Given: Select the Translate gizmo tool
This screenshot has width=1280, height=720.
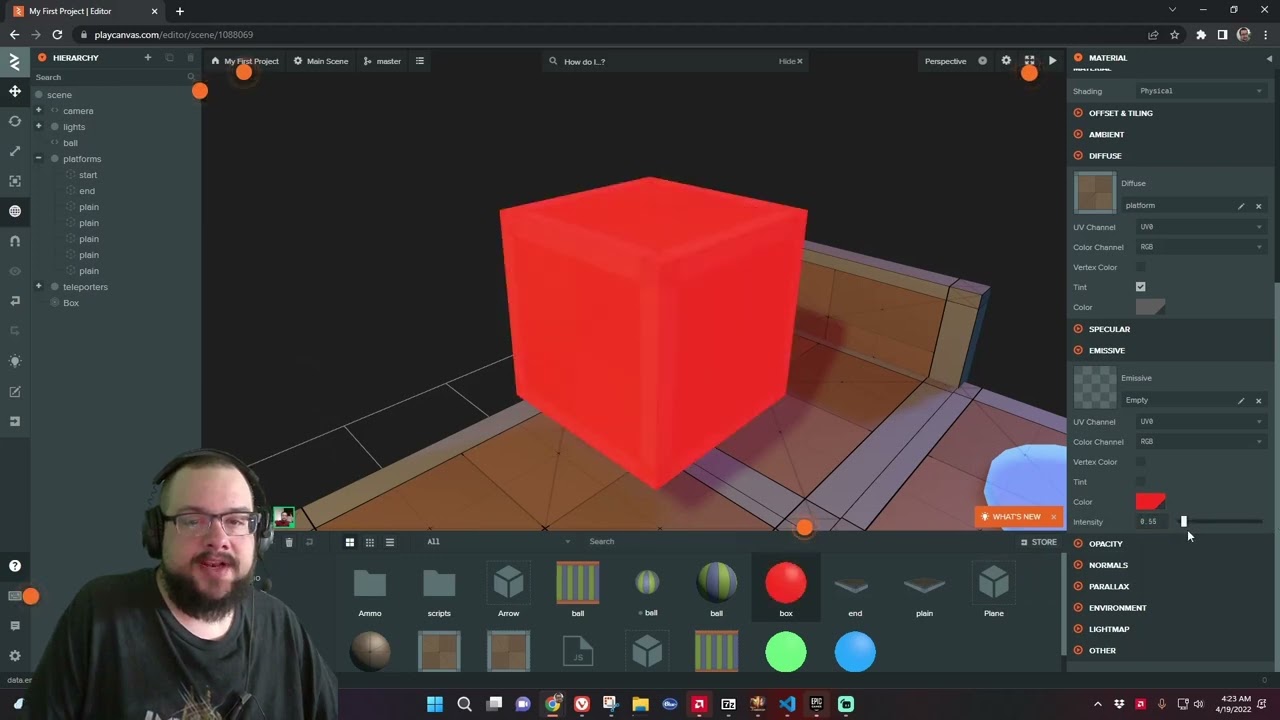Looking at the screenshot, I should [15, 91].
